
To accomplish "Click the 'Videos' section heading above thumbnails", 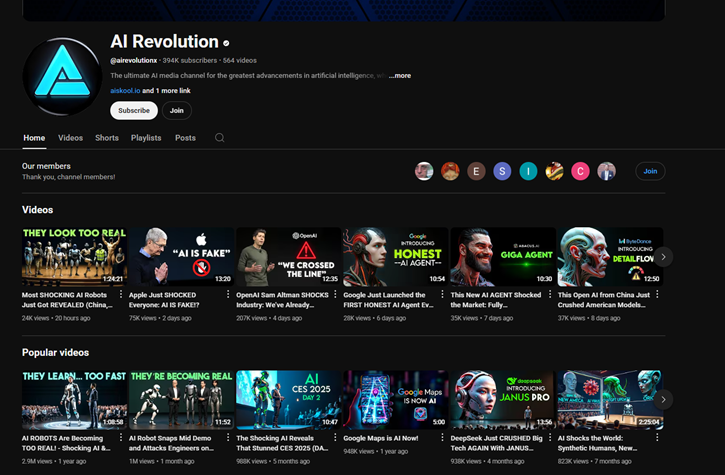I will pyautogui.click(x=37, y=210).
